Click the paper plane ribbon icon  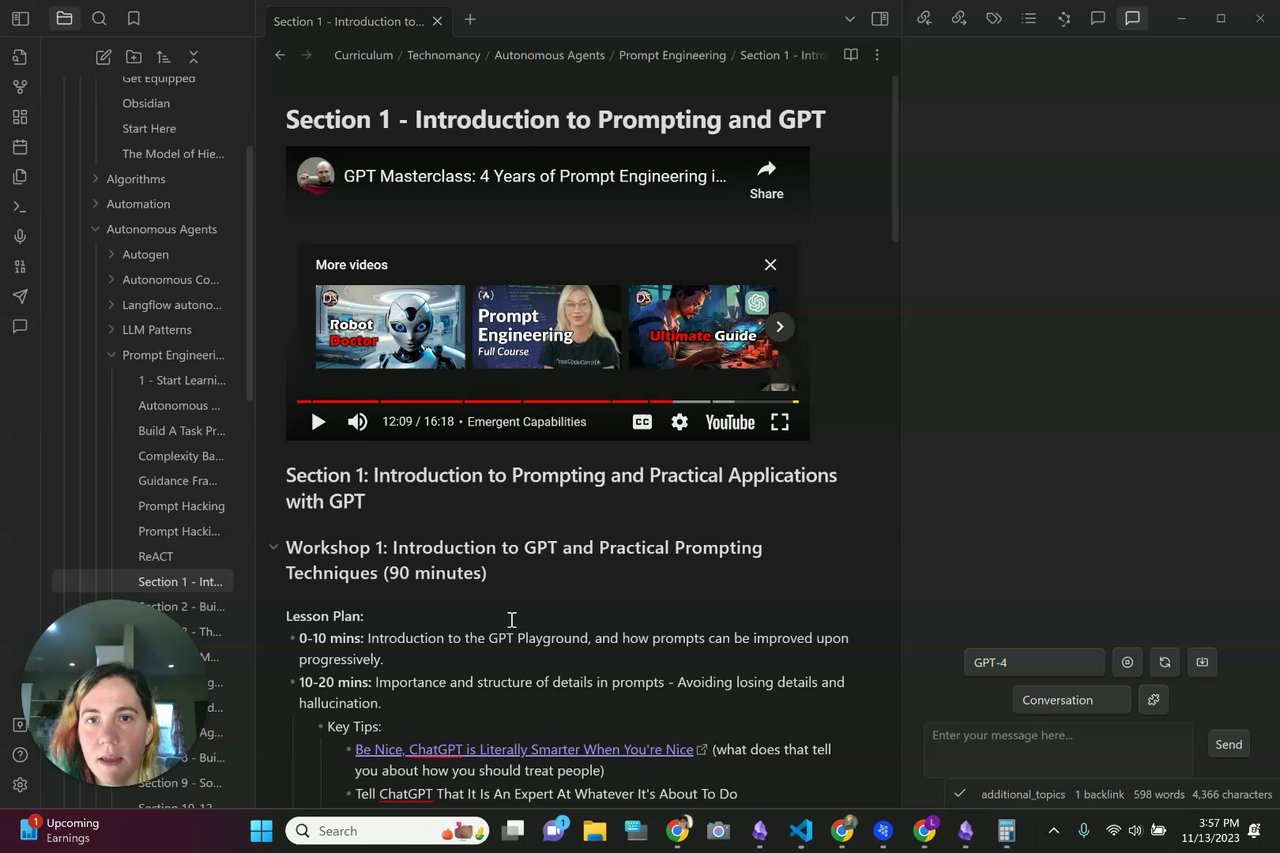[x=20, y=297]
